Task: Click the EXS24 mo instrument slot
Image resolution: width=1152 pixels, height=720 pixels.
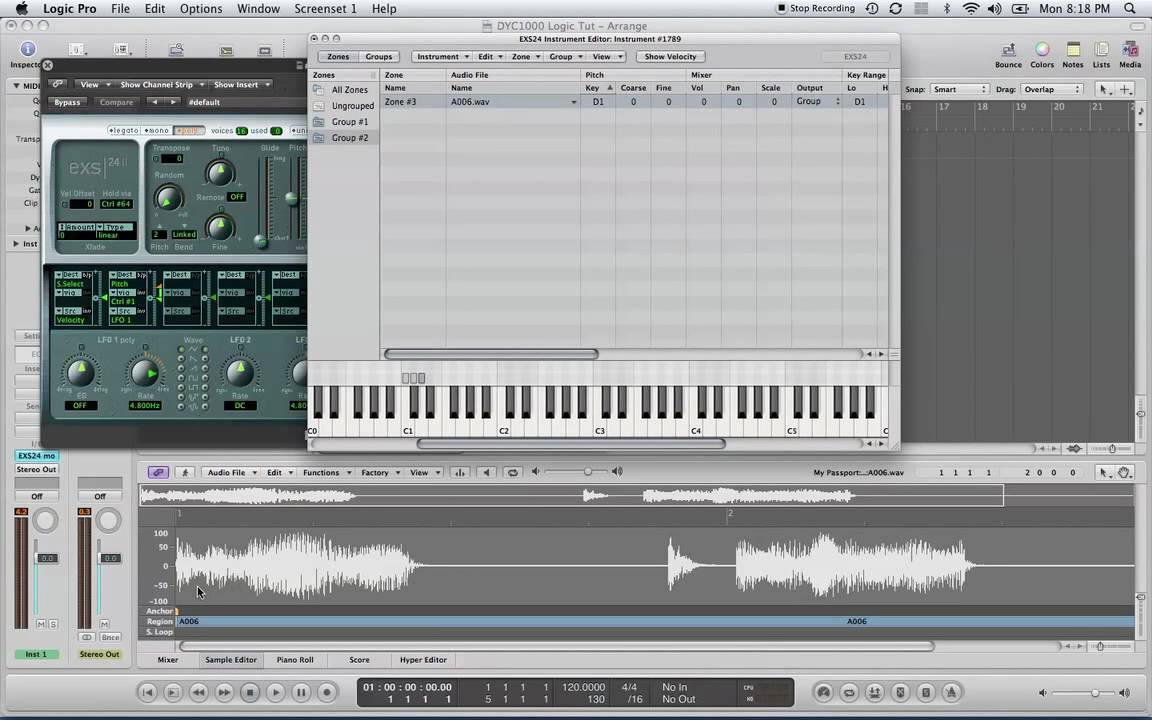Action: tap(37, 456)
